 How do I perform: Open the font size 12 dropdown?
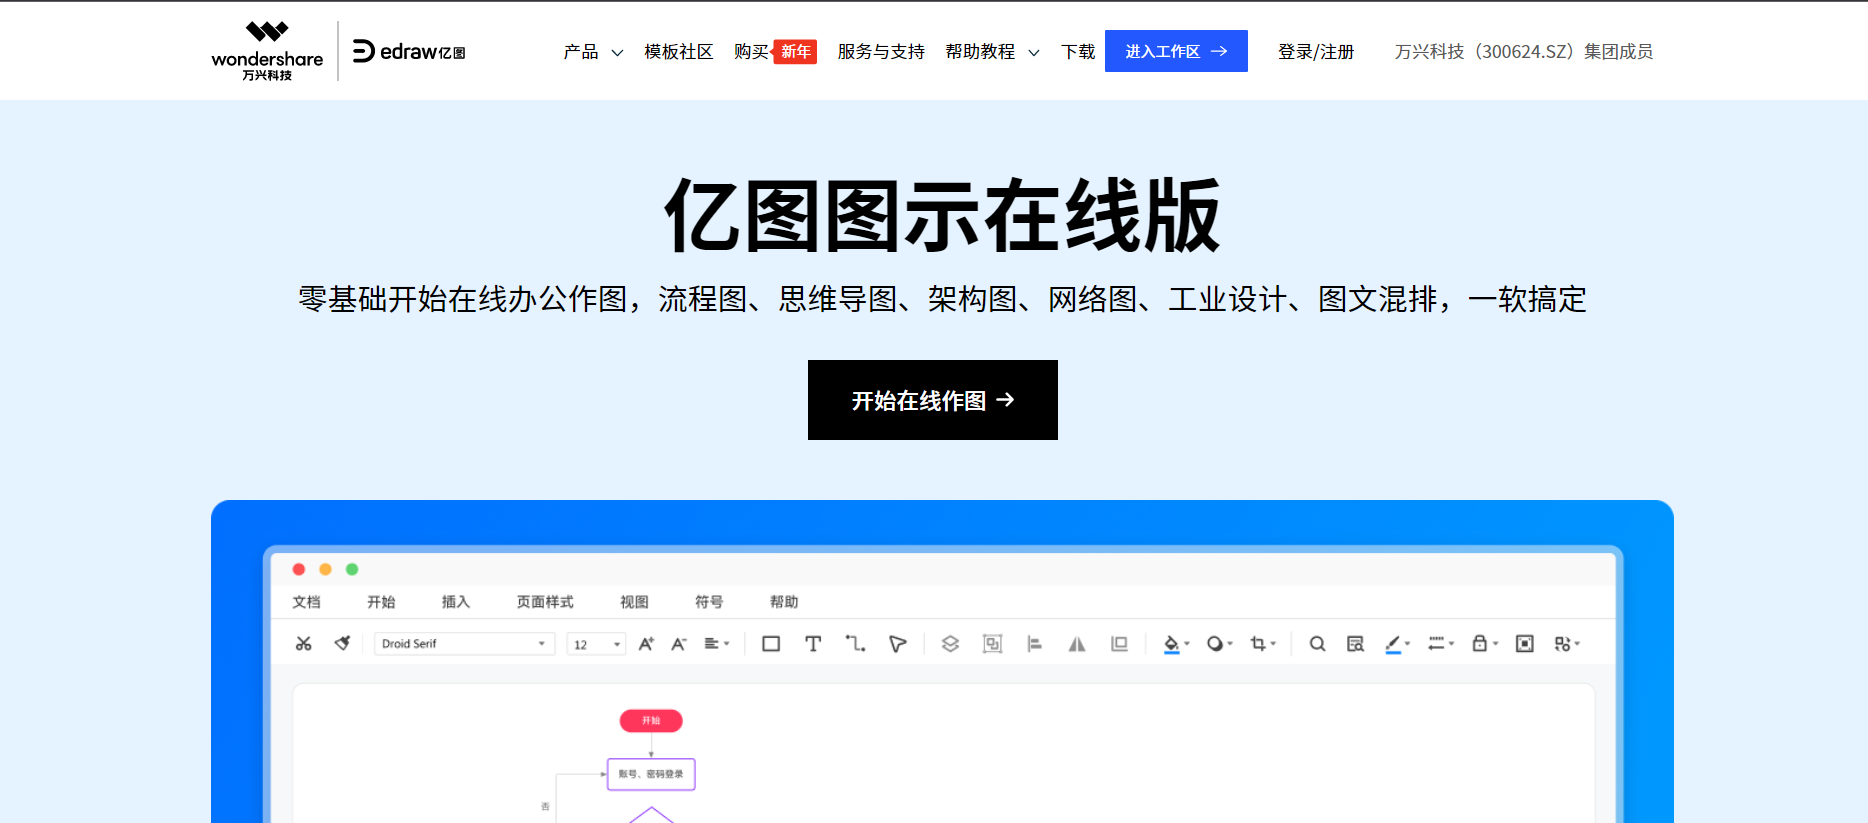pos(596,644)
